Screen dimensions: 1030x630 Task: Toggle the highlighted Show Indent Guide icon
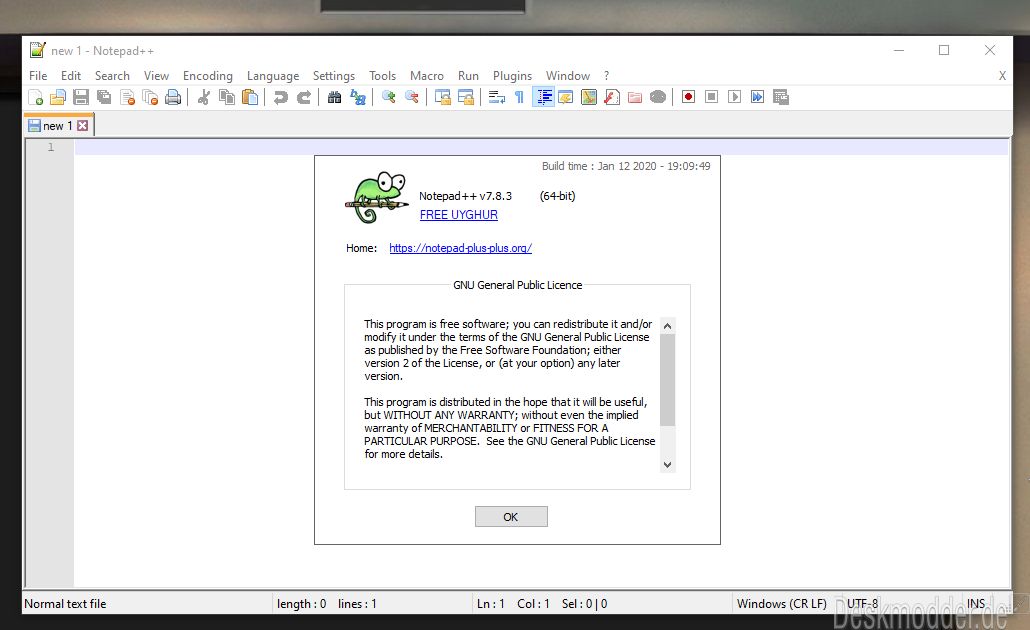point(543,97)
